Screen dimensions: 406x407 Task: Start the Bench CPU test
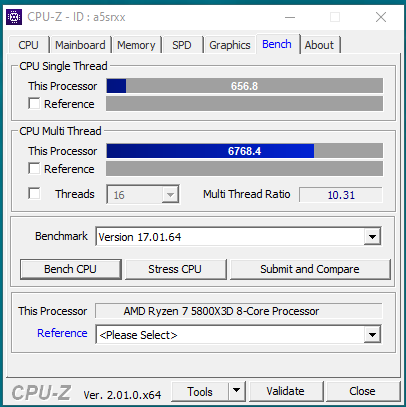click(x=70, y=269)
